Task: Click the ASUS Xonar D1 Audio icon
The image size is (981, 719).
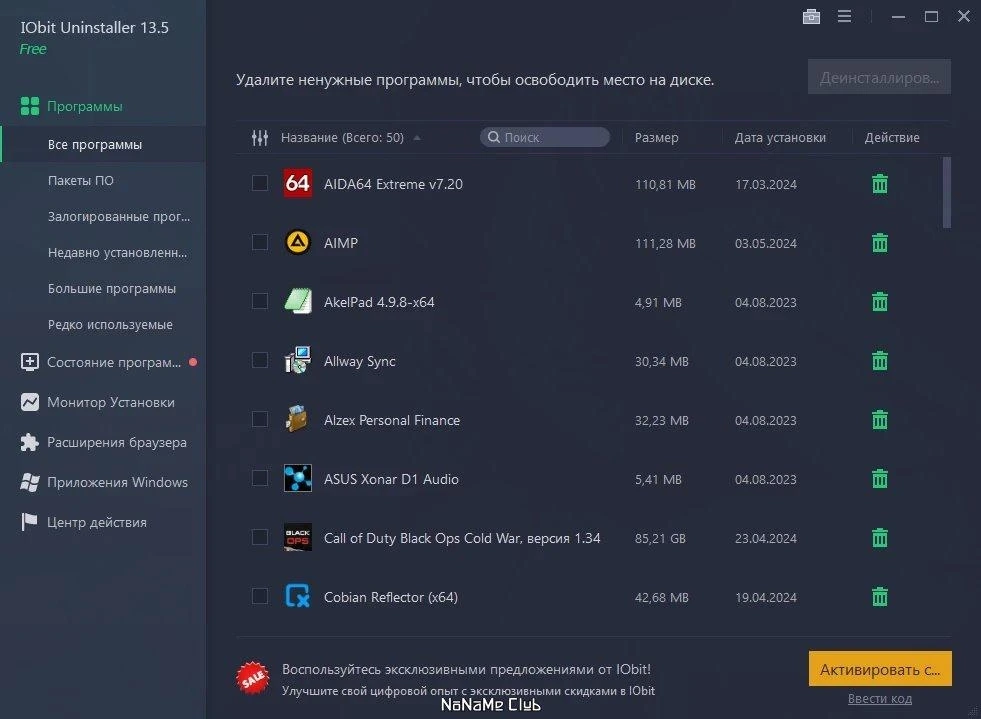Action: tap(298, 478)
